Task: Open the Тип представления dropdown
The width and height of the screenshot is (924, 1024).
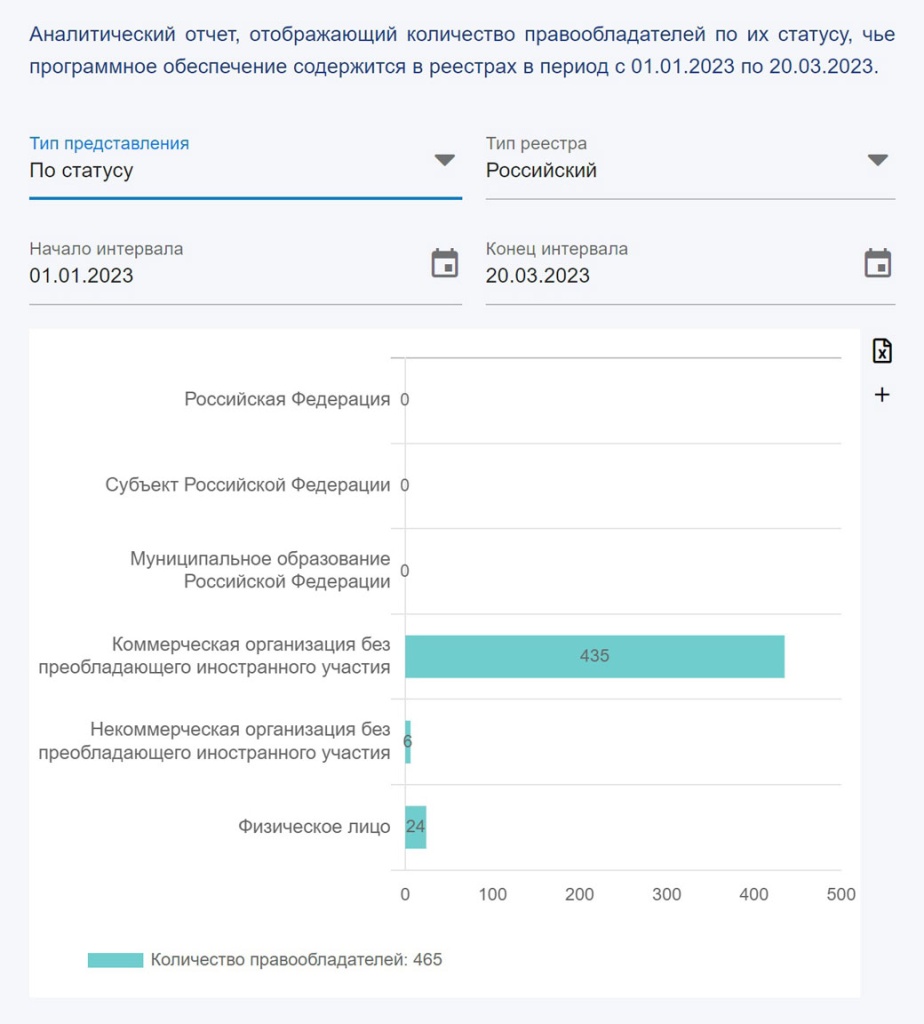Action: click(x=444, y=160)
